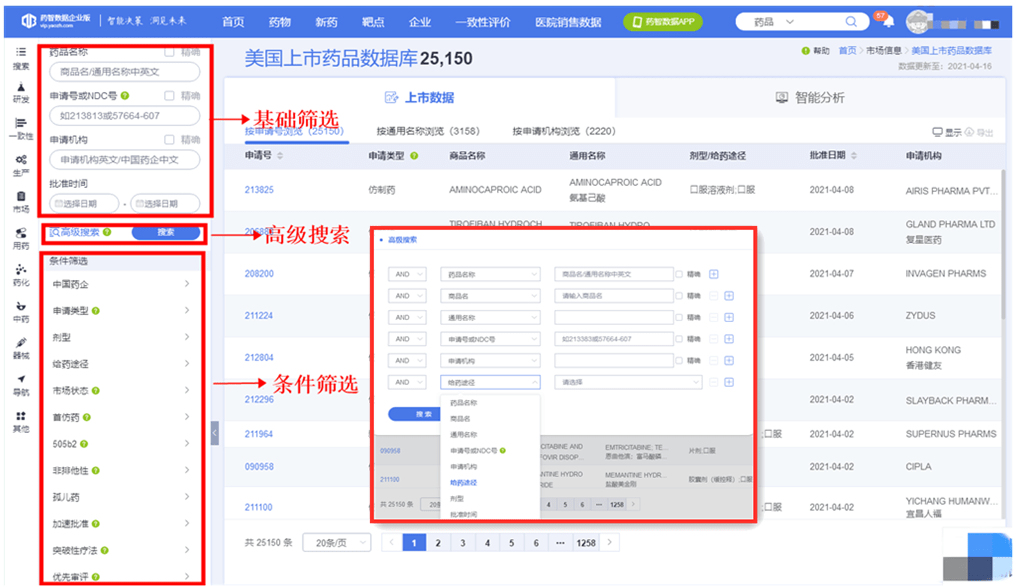Enable 精确 in the advanced search 申请机构 row
Screen dimensions: 1020x587
(x=679, y=360)
